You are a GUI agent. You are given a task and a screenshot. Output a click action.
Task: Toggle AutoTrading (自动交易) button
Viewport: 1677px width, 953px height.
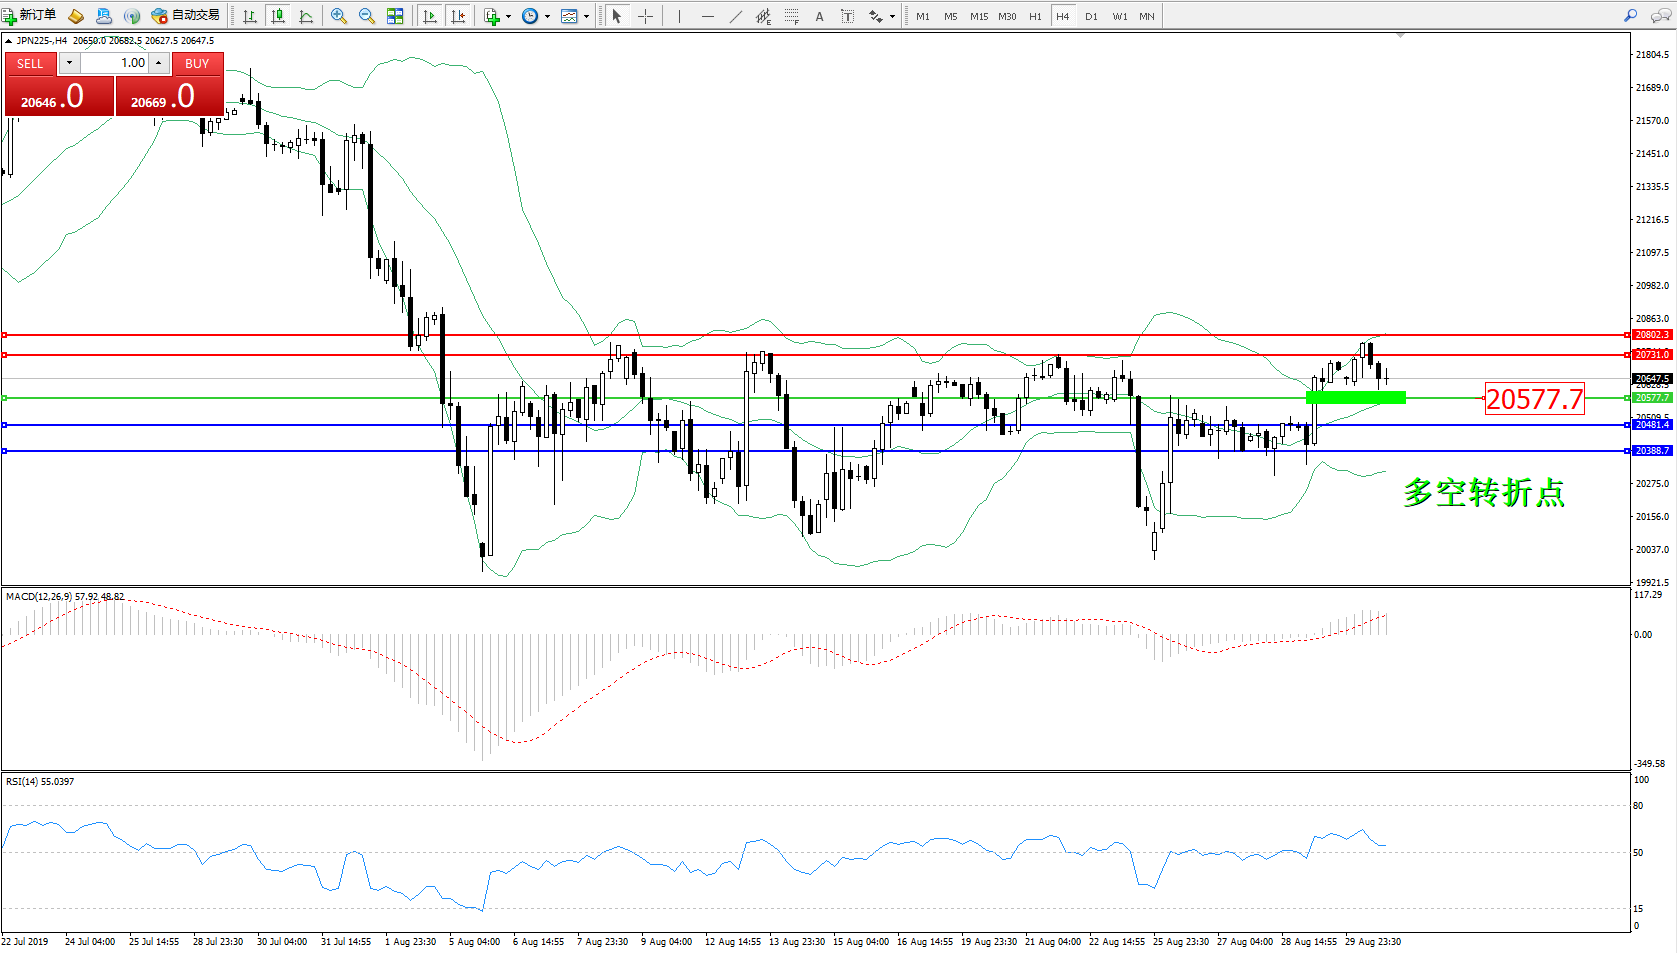tap(186, 15)
